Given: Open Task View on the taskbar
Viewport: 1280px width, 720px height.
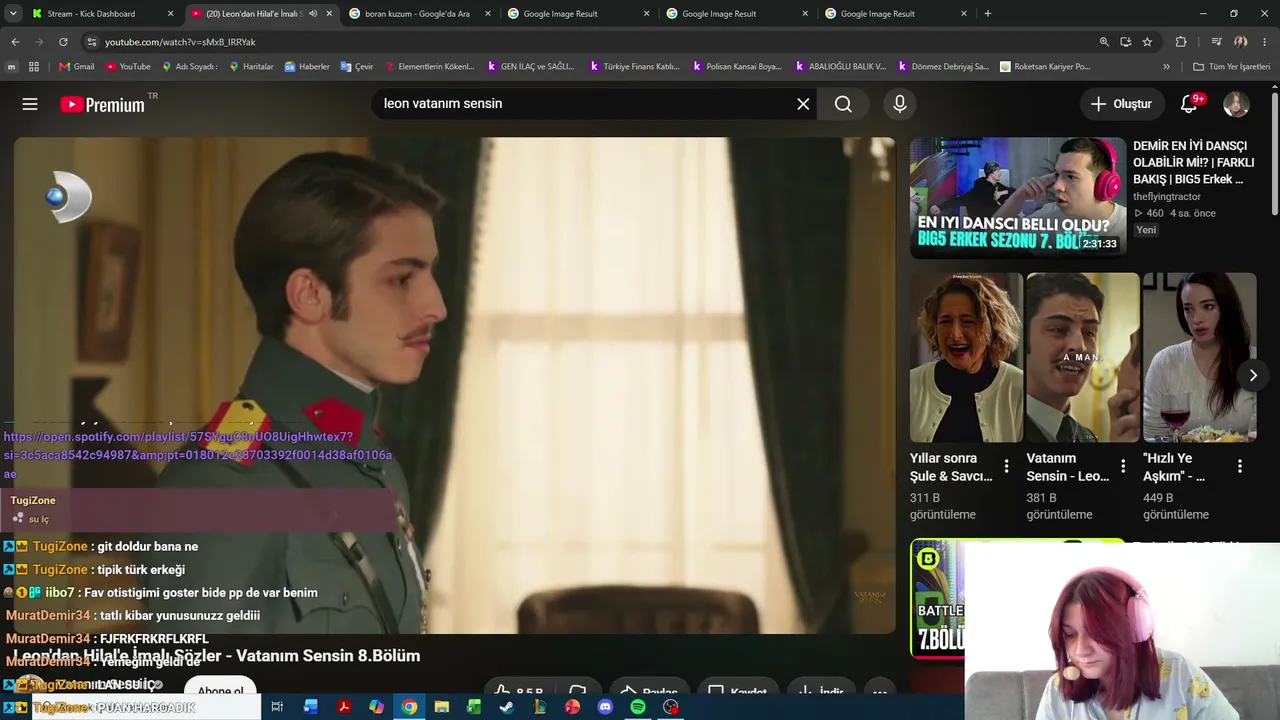Looking at the screenshot, I should tap(277, 707).
